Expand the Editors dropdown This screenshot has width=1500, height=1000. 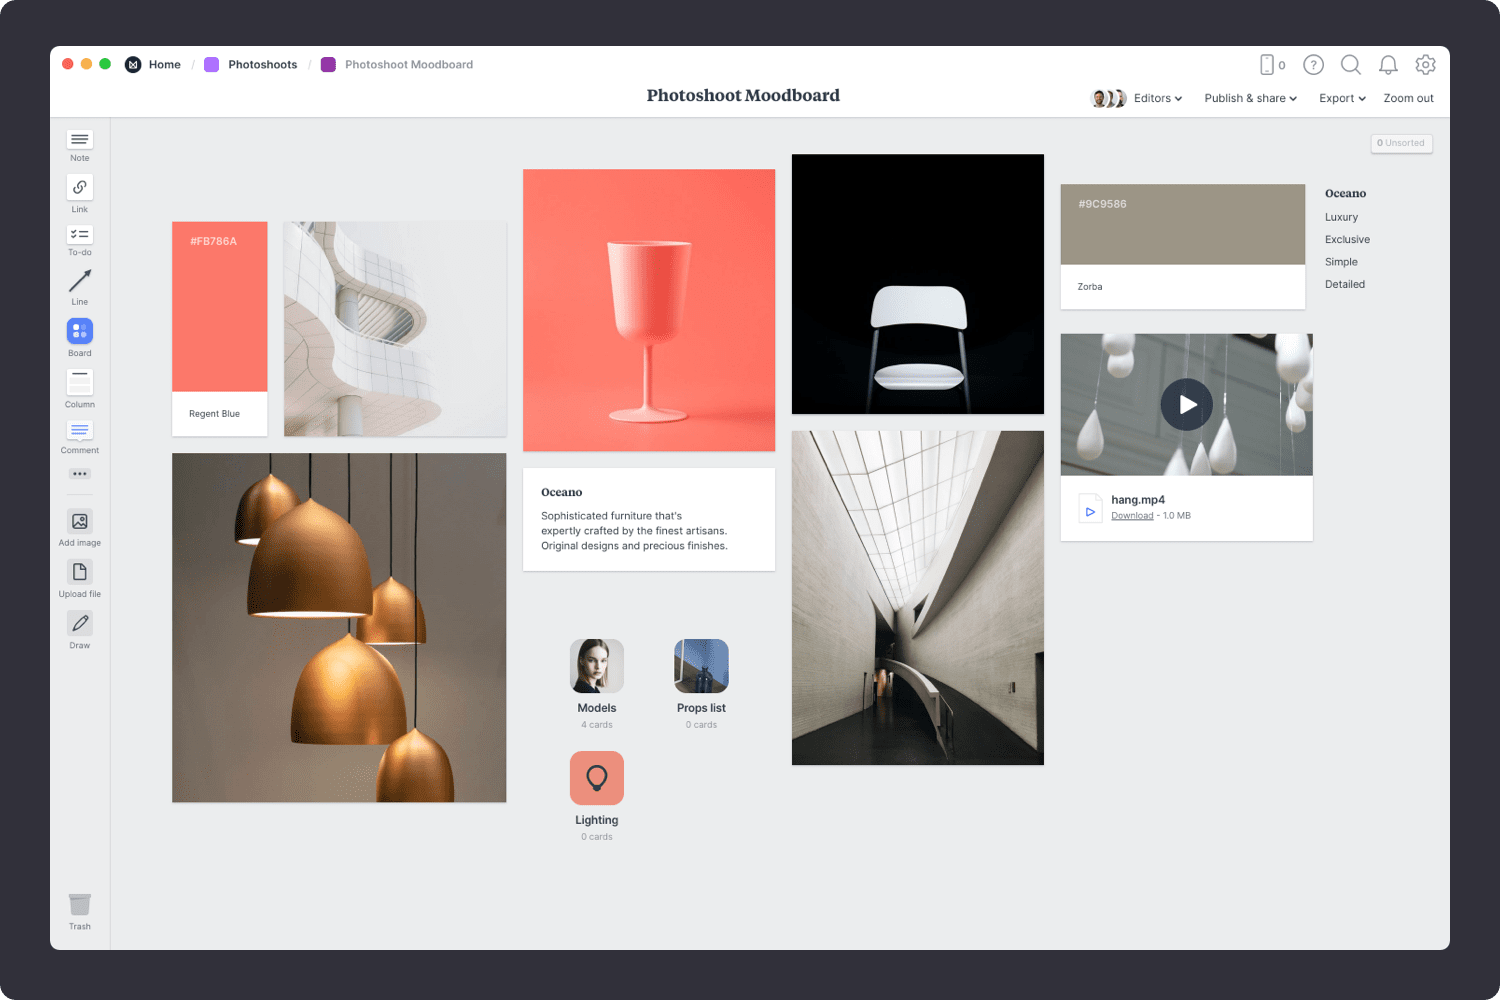point(1157,98)
